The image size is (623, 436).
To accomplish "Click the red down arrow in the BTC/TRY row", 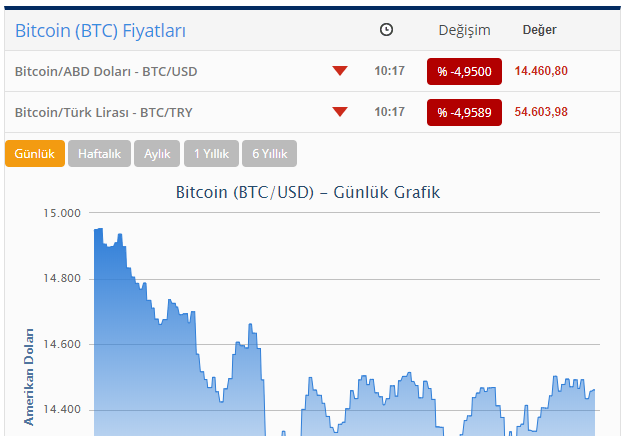I will (x=340, y=112).
